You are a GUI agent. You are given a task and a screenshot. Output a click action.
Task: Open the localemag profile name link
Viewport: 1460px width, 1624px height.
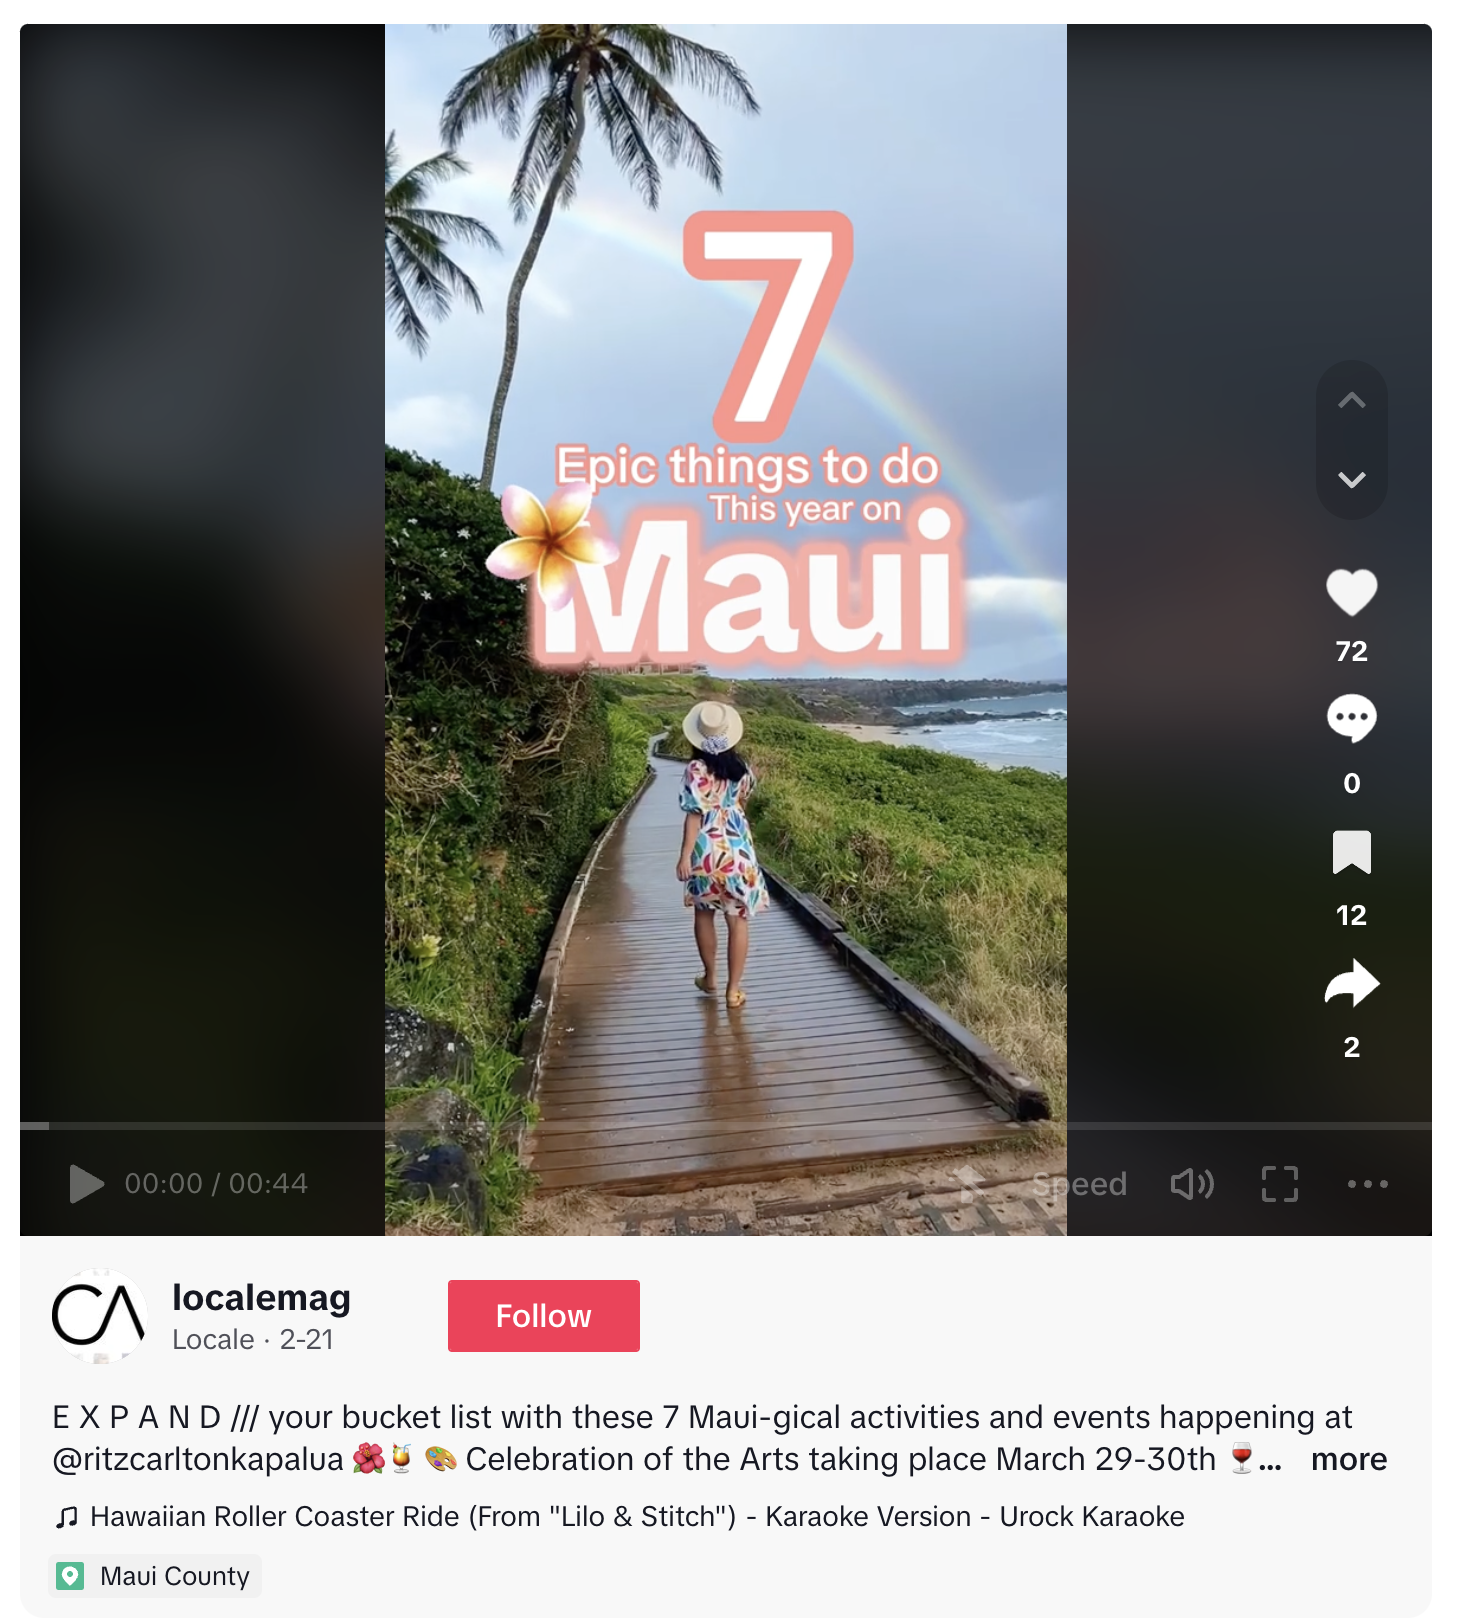pyautogui.click(x=261, y=1298)
